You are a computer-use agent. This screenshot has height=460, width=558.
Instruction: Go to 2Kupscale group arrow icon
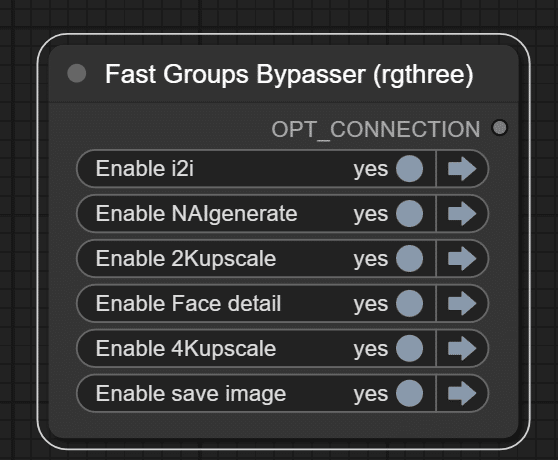462,259
